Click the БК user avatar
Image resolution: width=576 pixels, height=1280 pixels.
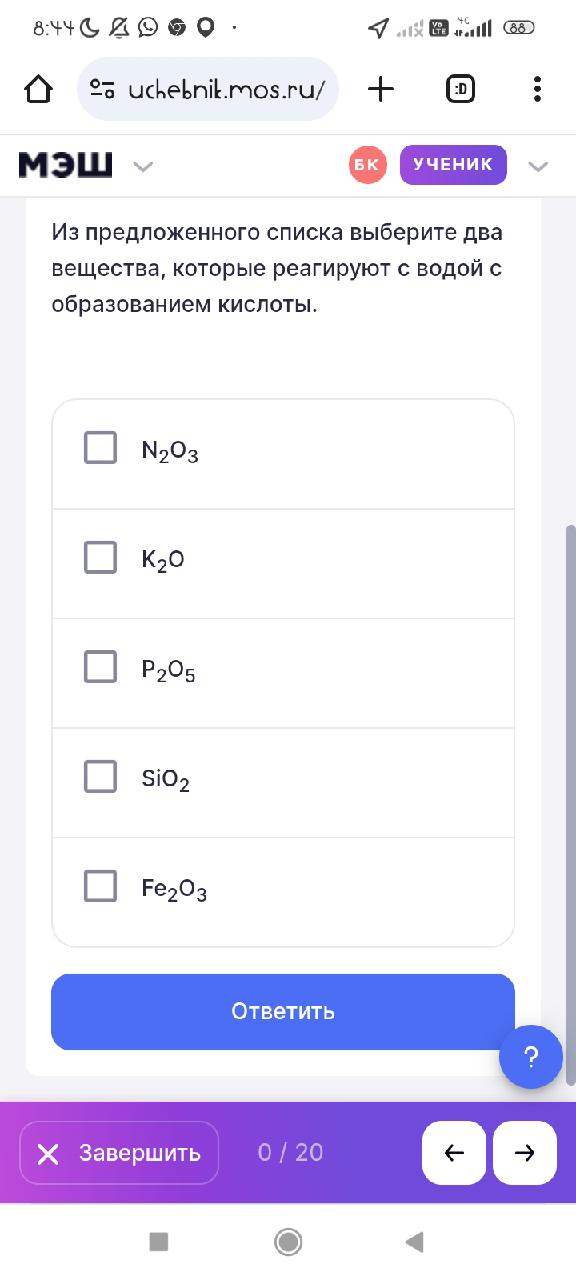[368, 165]
